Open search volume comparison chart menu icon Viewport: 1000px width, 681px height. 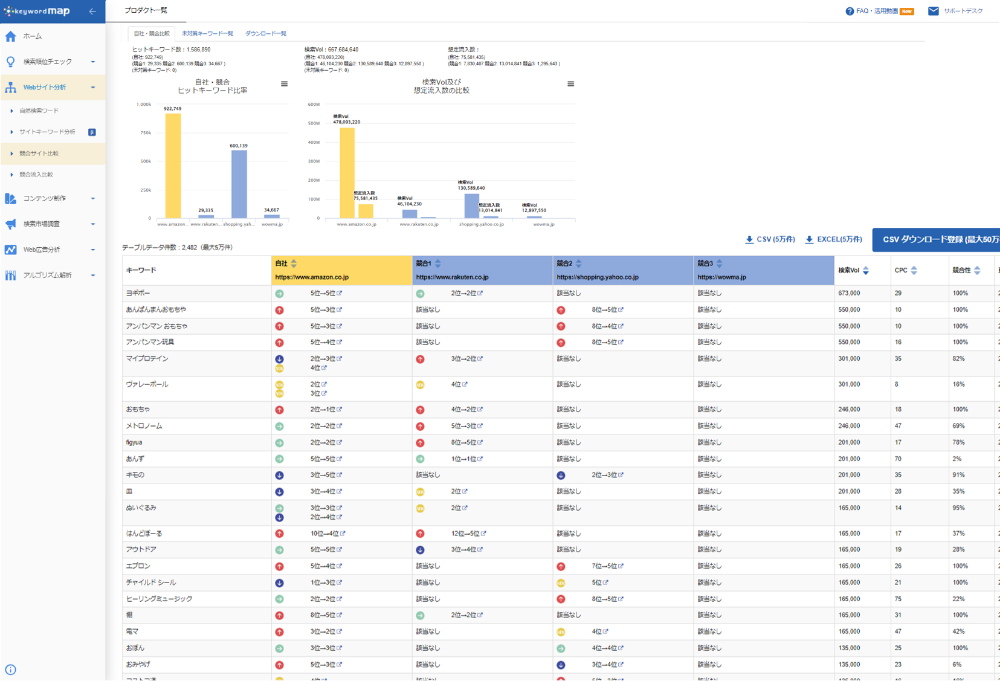571,84
